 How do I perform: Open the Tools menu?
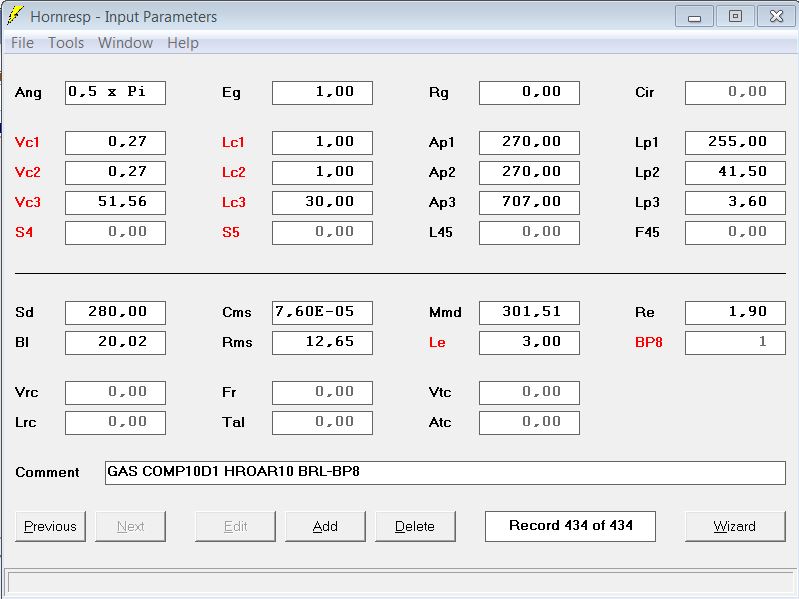[66, 43]
